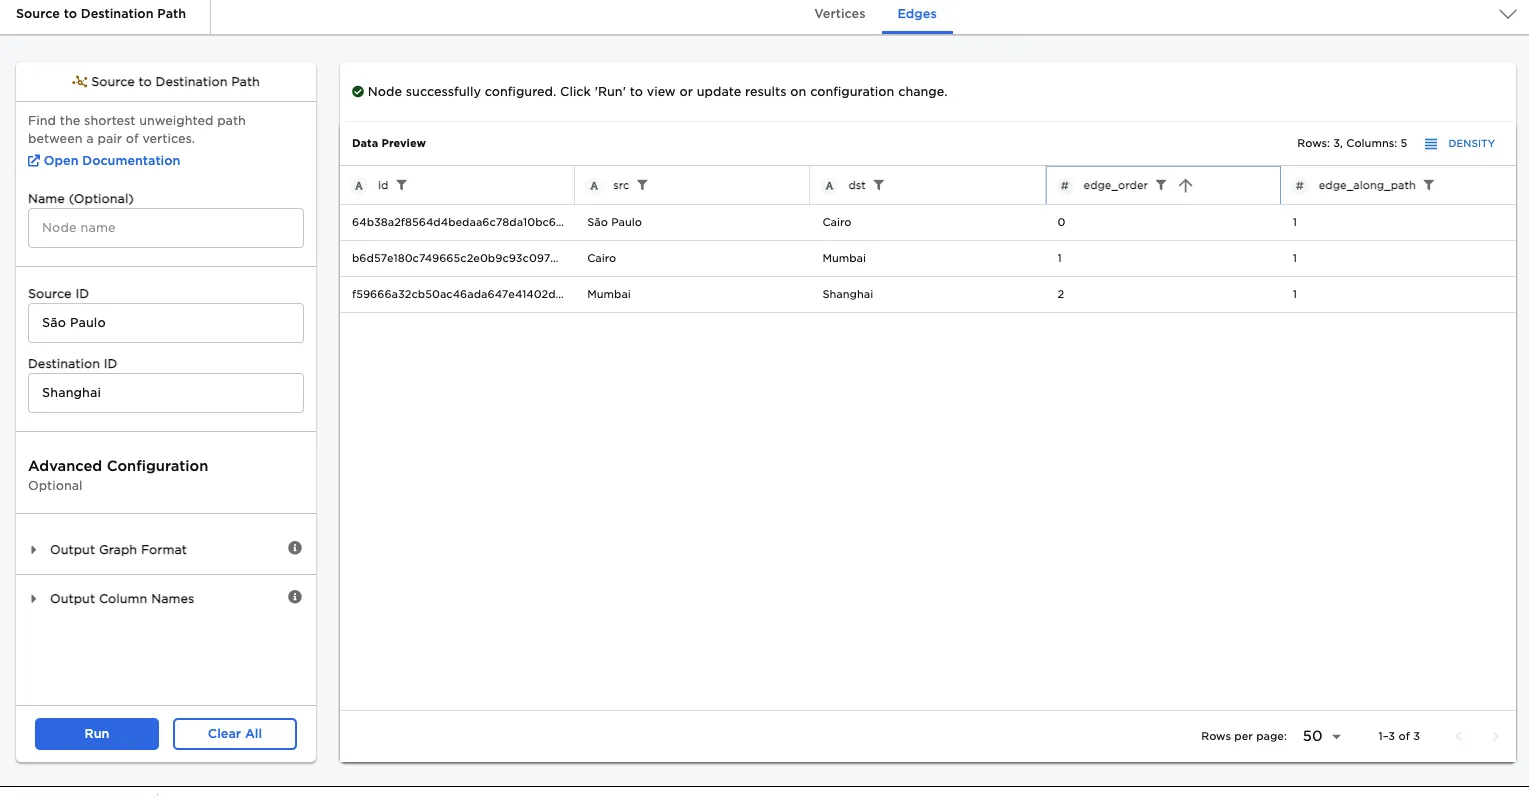The image size is (1529, 796).
Task: Open the filter on the src column
Action: click(x=643, y=185)
